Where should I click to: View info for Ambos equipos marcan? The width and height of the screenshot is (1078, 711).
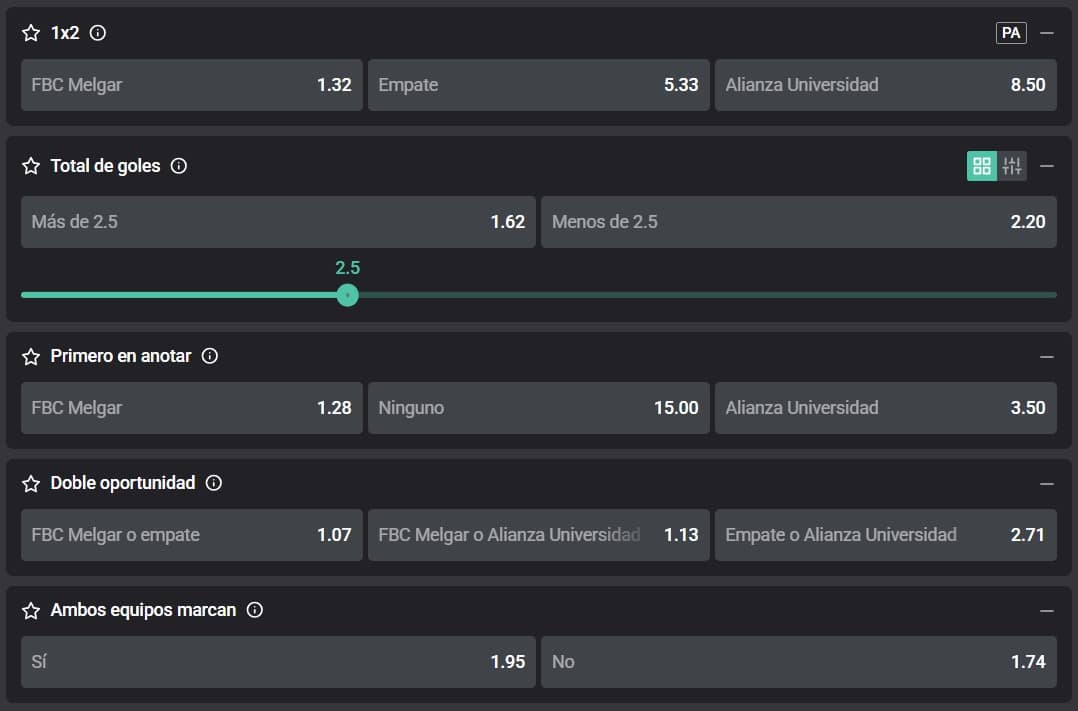(x=255, y=610)
